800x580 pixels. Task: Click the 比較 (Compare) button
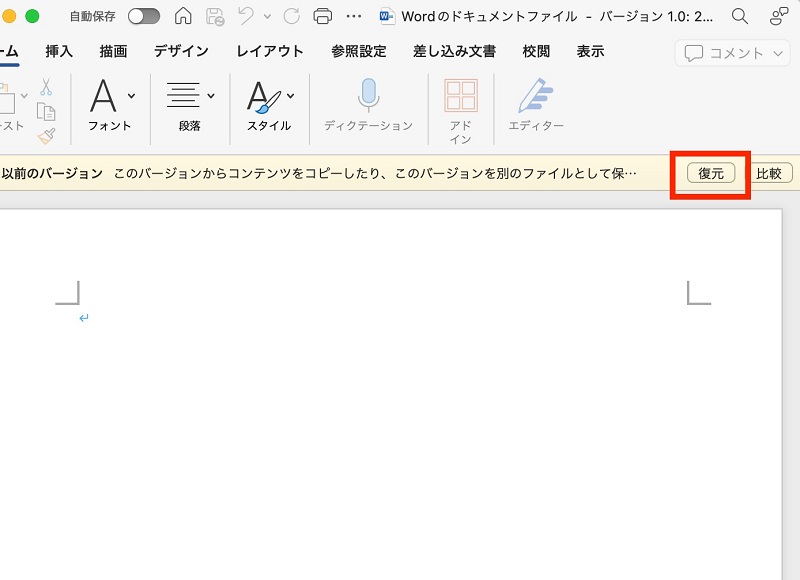tap(768, 172)
